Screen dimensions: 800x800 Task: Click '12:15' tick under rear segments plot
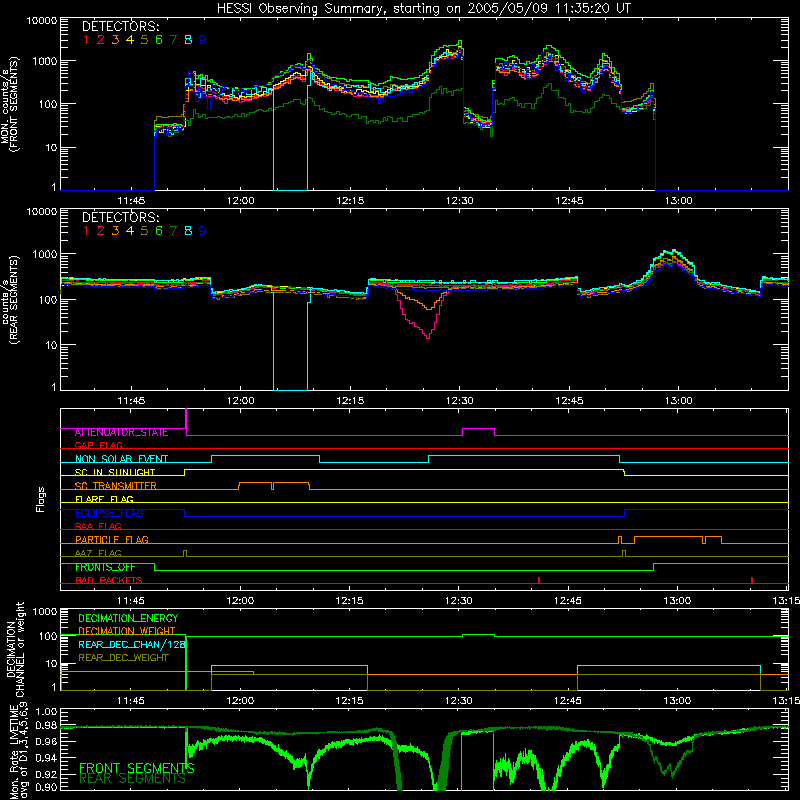[x=350, y=401]
